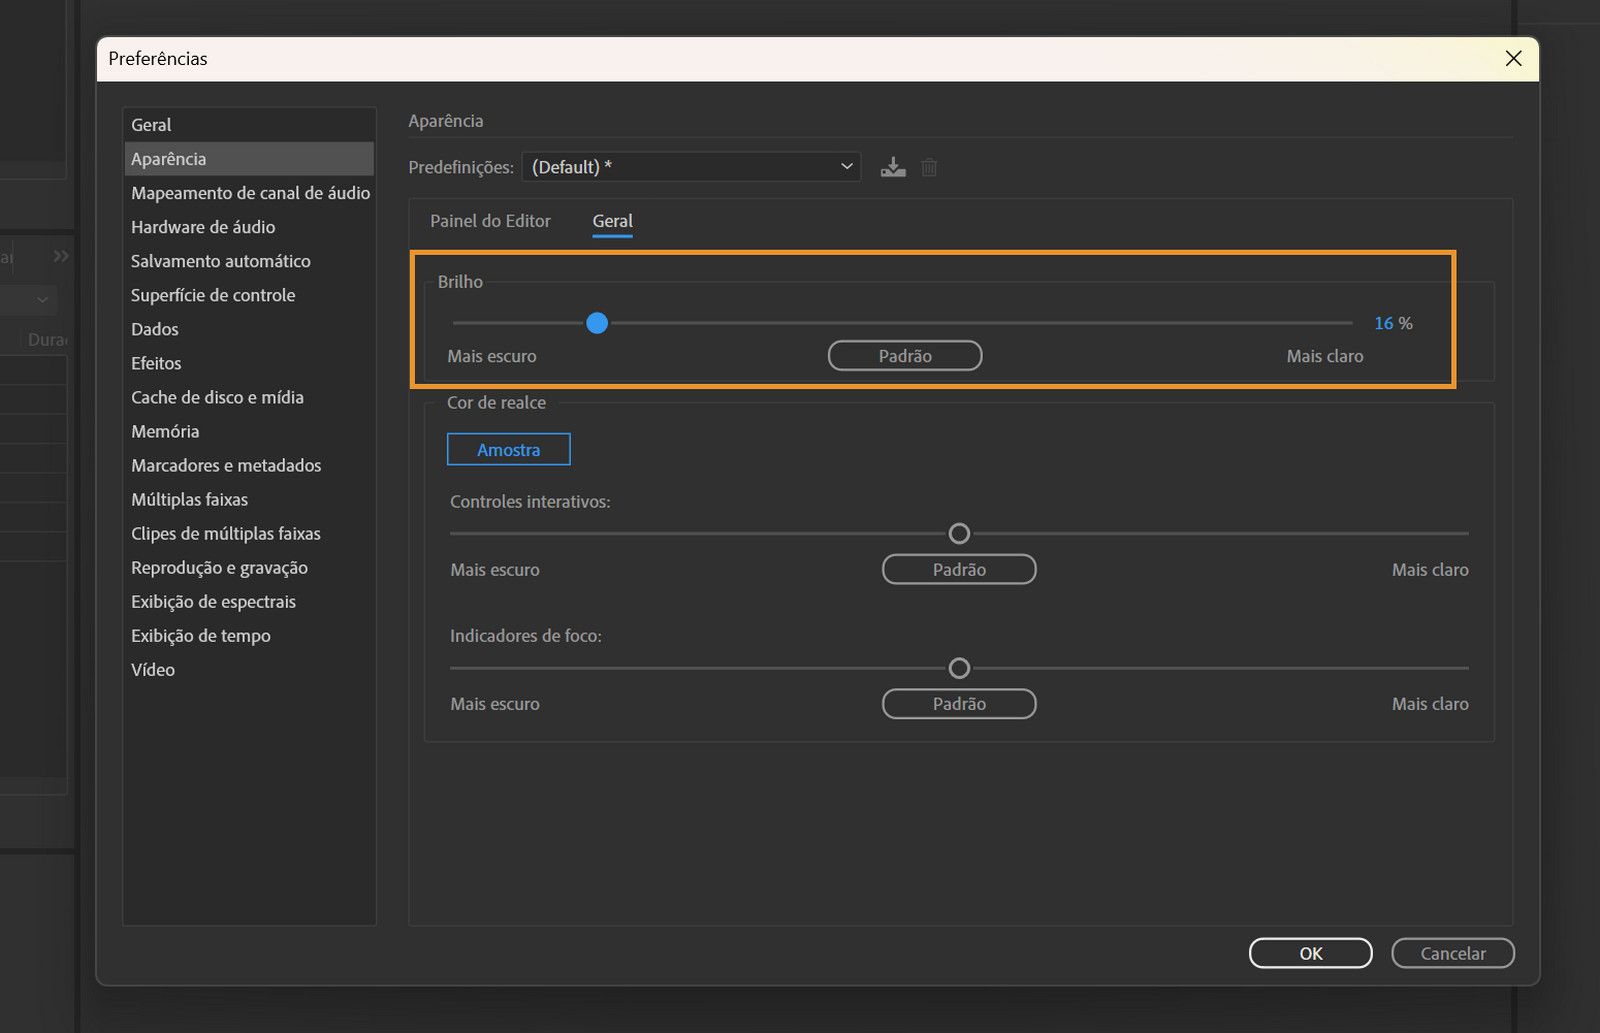The height and width of the screenshot is (1033, 1600).
Task: Click the save preset icon
Action: (892, 167)
